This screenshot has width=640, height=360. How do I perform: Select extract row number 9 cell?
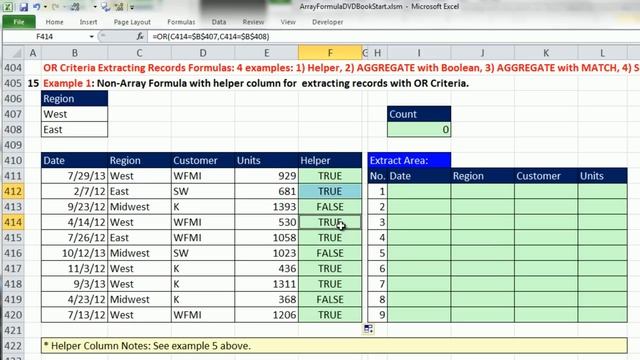(x=378, y=315)
